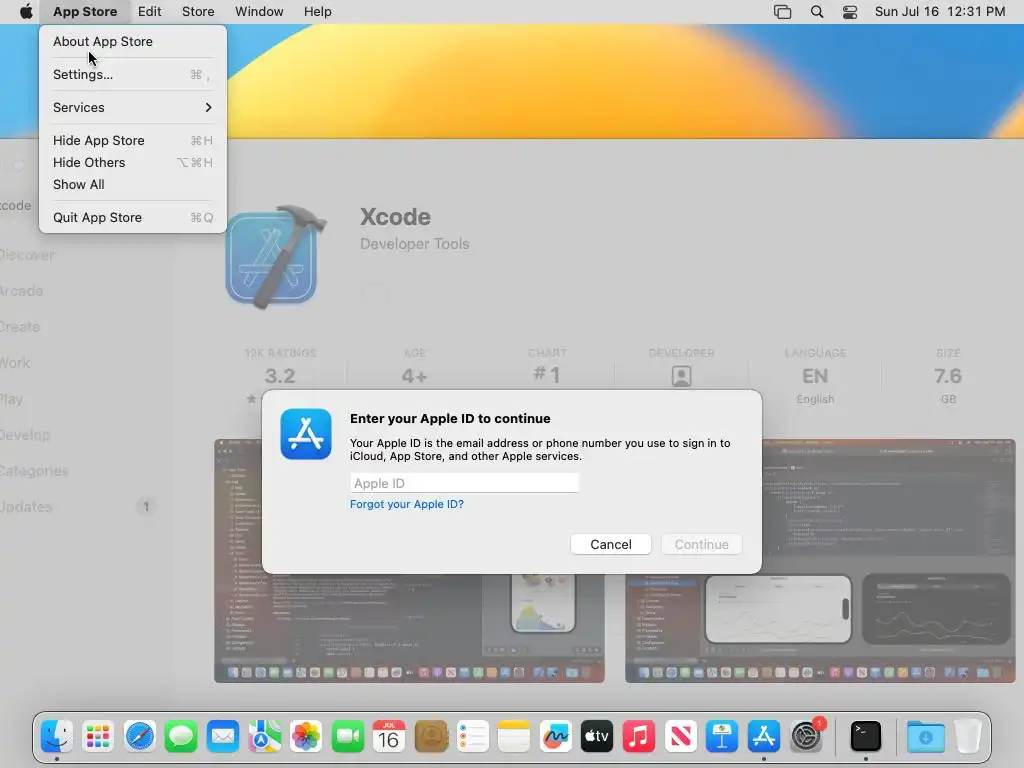
Task: Open the Help menu
Action: [317, 11]
